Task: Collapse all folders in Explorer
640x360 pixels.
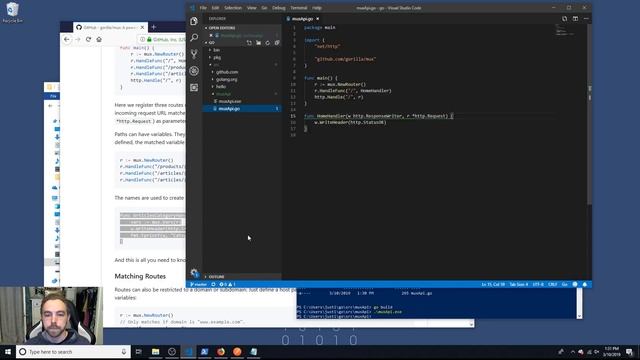Action: [x=277, y=42]
